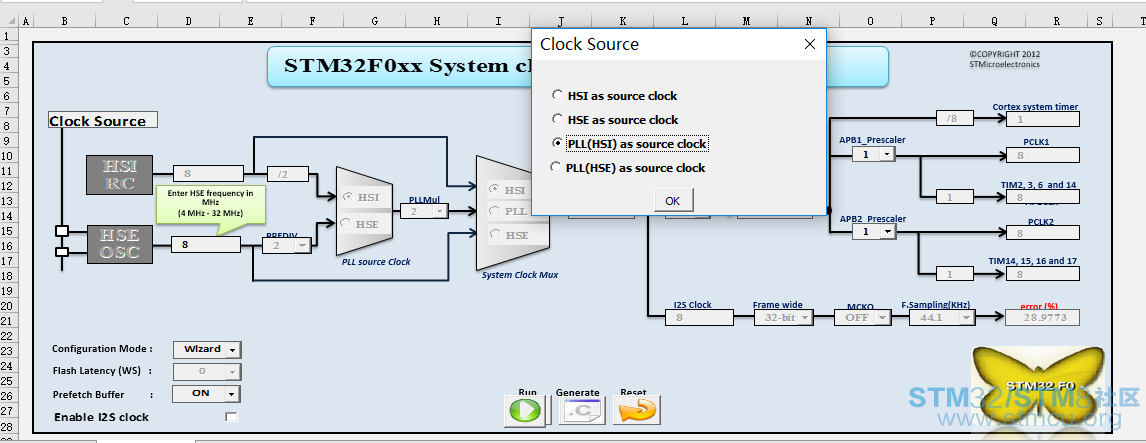Click the Cortex system timer value field

pyautogui.click(x=1044, y=119)
